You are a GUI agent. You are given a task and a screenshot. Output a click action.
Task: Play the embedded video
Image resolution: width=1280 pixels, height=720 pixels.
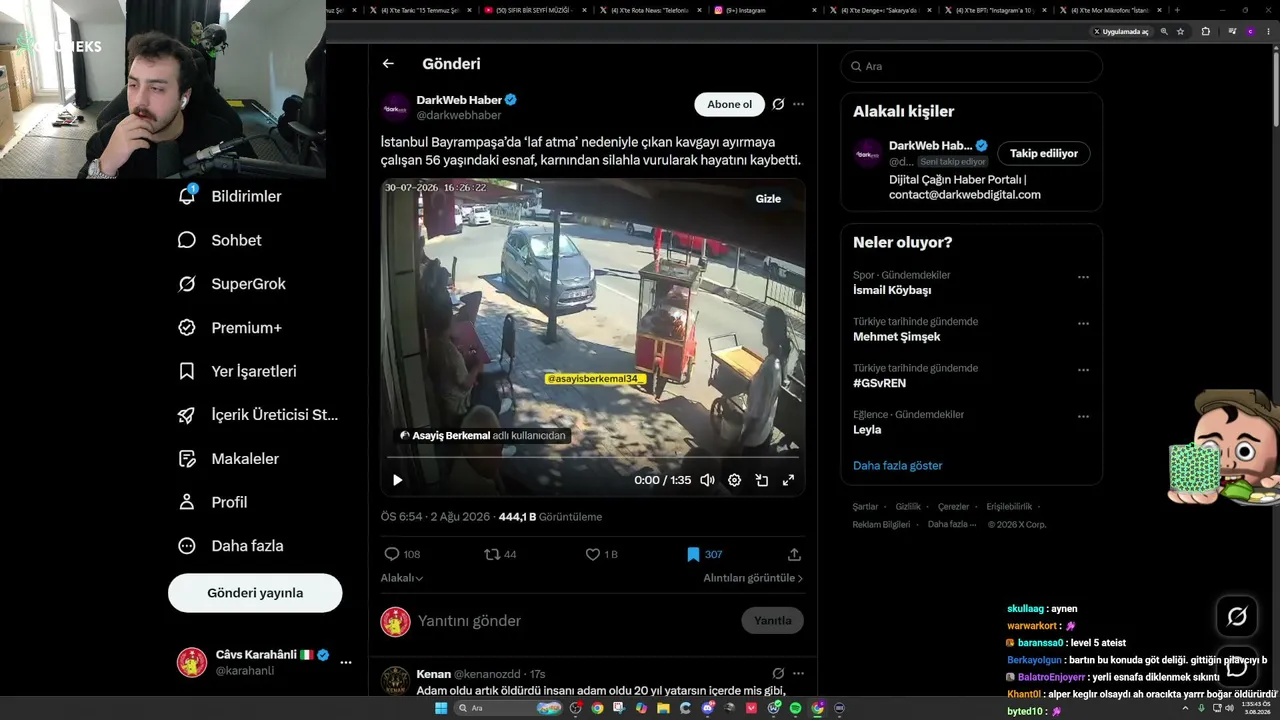click(x=397, y=480)
